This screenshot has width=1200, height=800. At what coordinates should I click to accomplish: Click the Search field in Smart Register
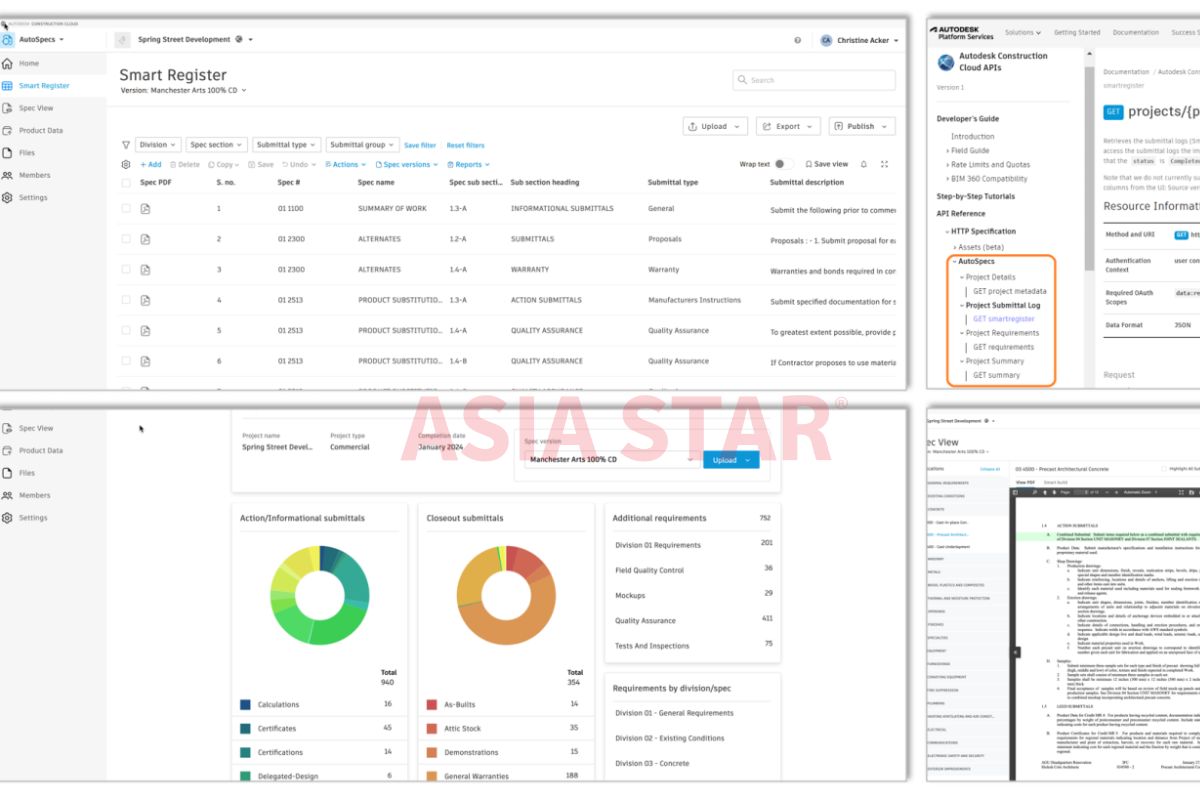tap(813, 80)
